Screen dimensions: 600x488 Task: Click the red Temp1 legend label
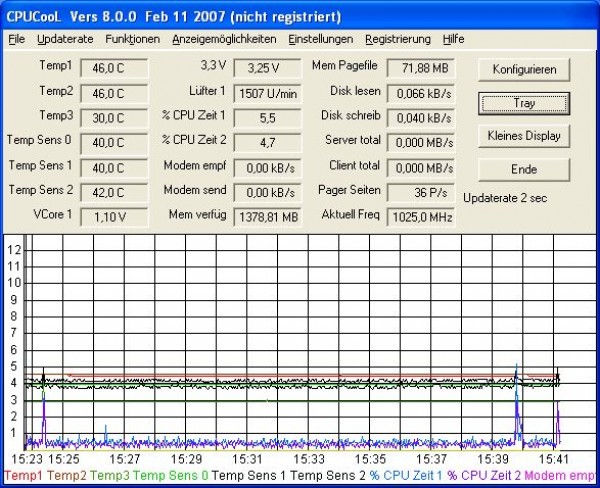(x=22, y=476)
